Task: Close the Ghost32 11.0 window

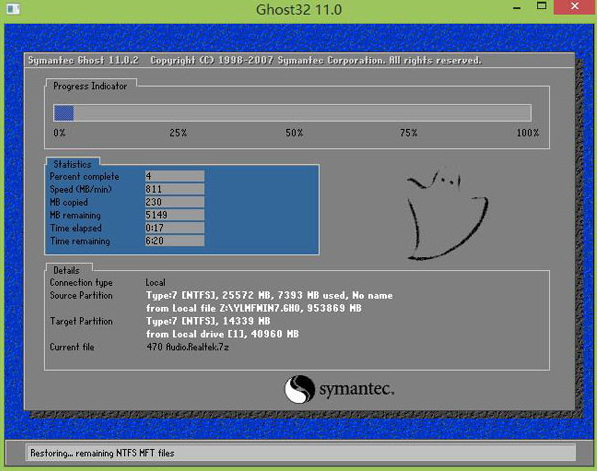Action: [575, 7]
